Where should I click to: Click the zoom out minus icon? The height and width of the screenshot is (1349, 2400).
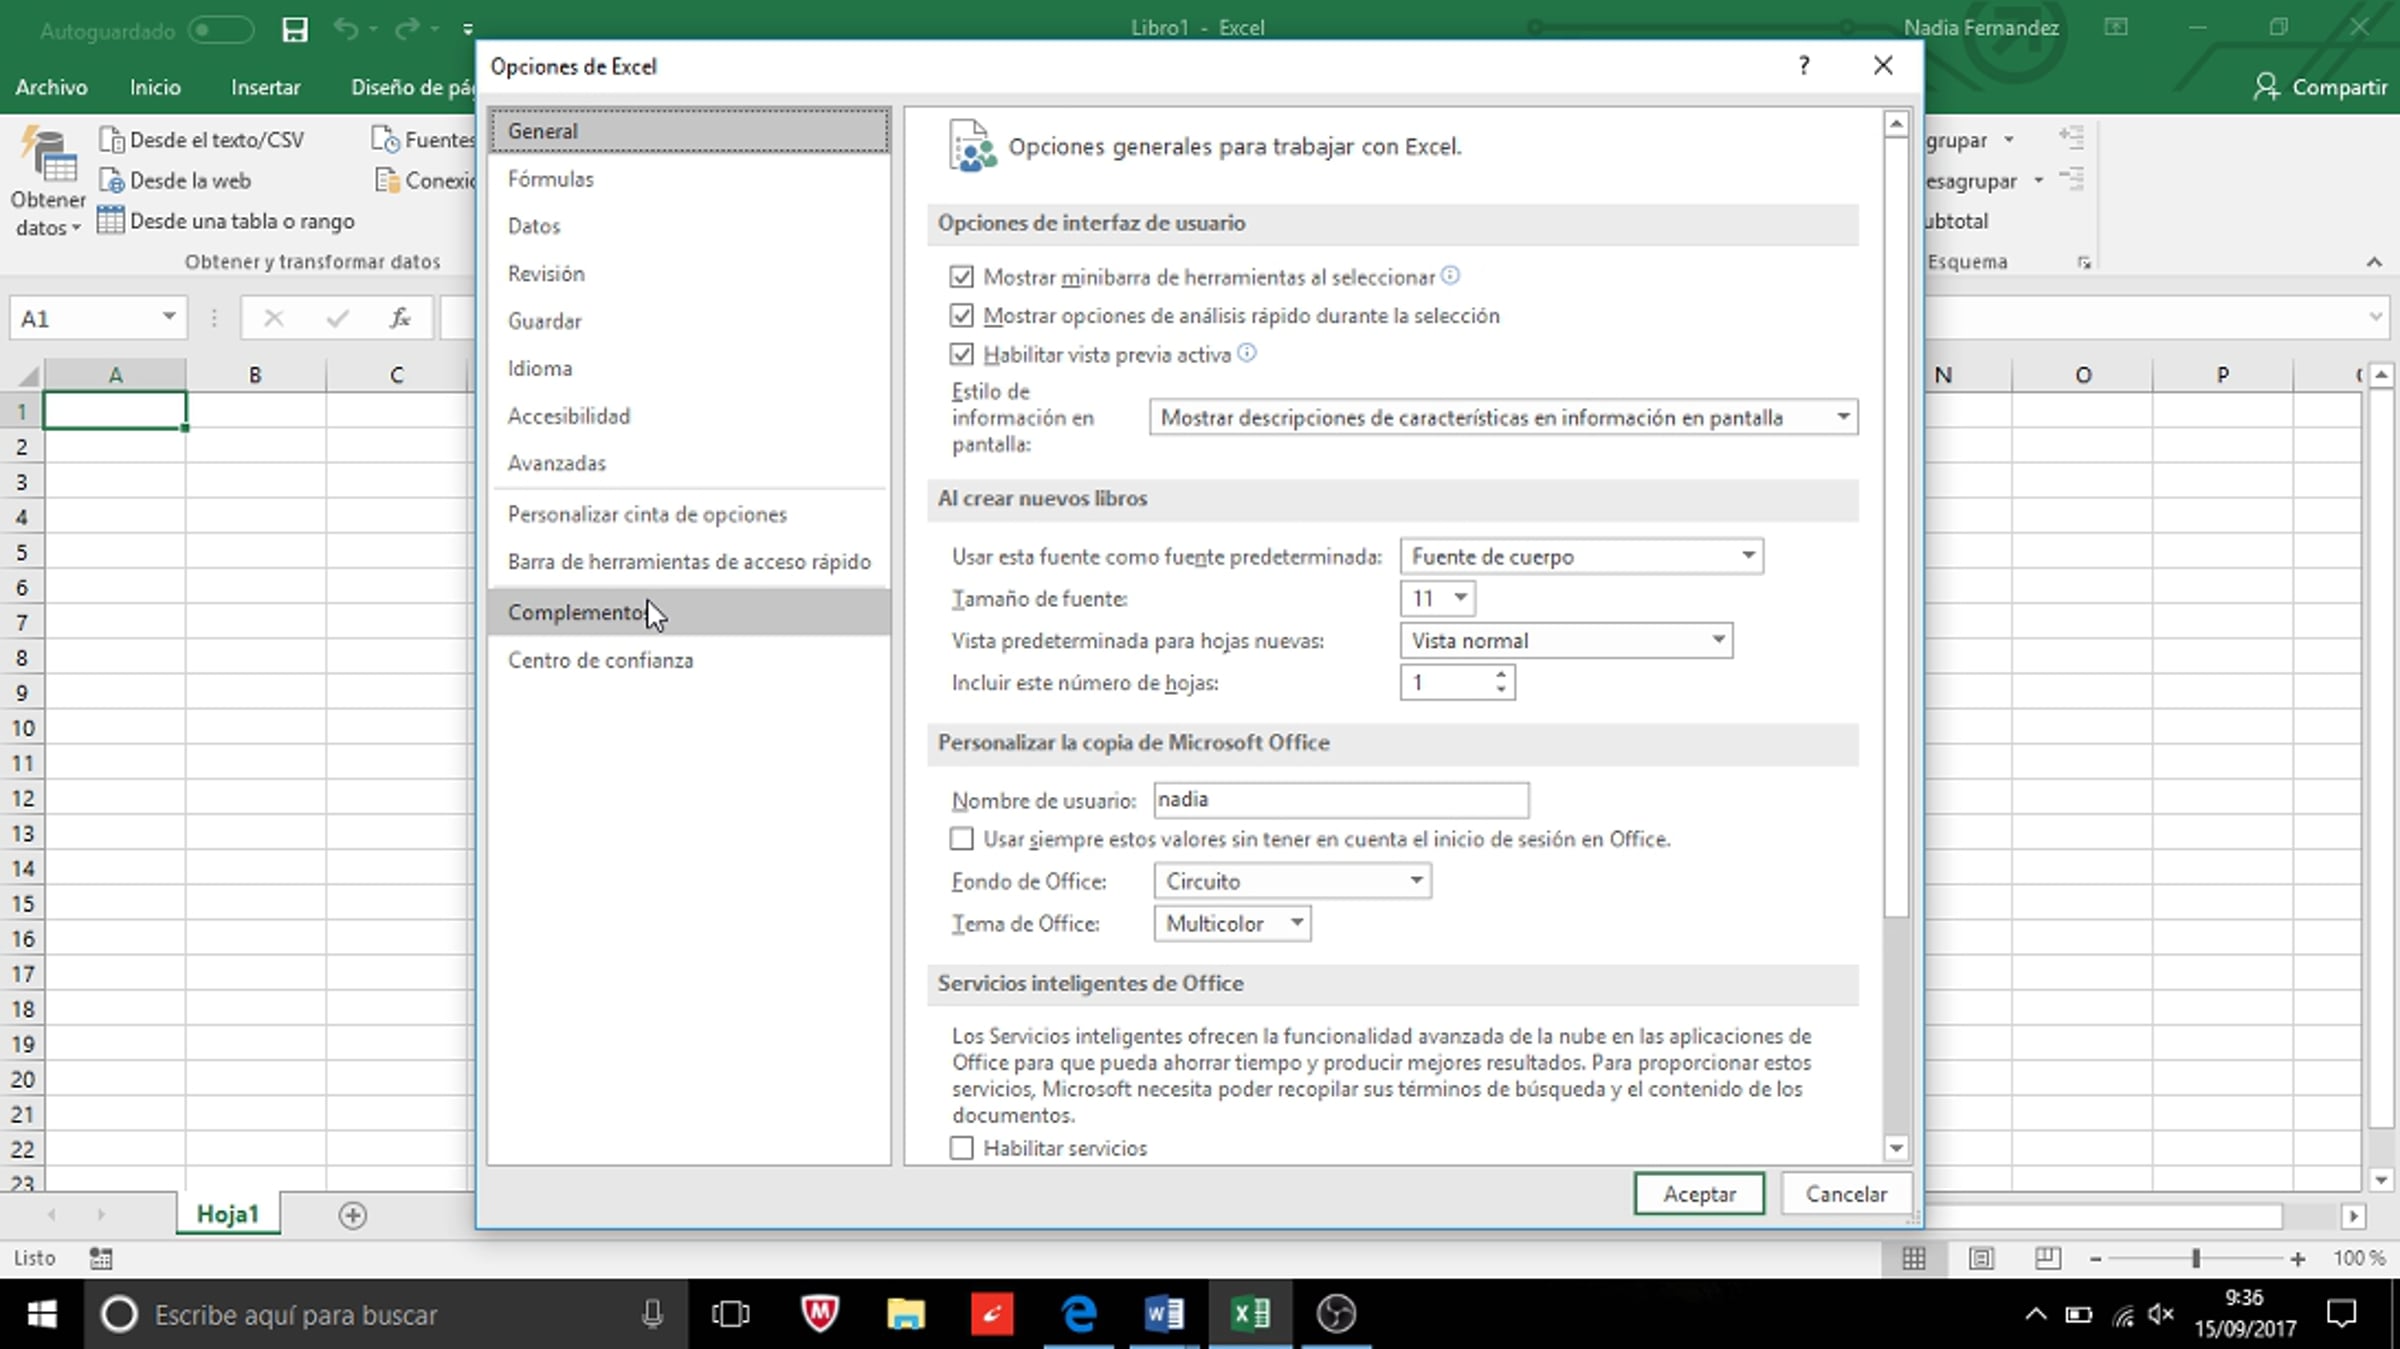point(2096,1259)
